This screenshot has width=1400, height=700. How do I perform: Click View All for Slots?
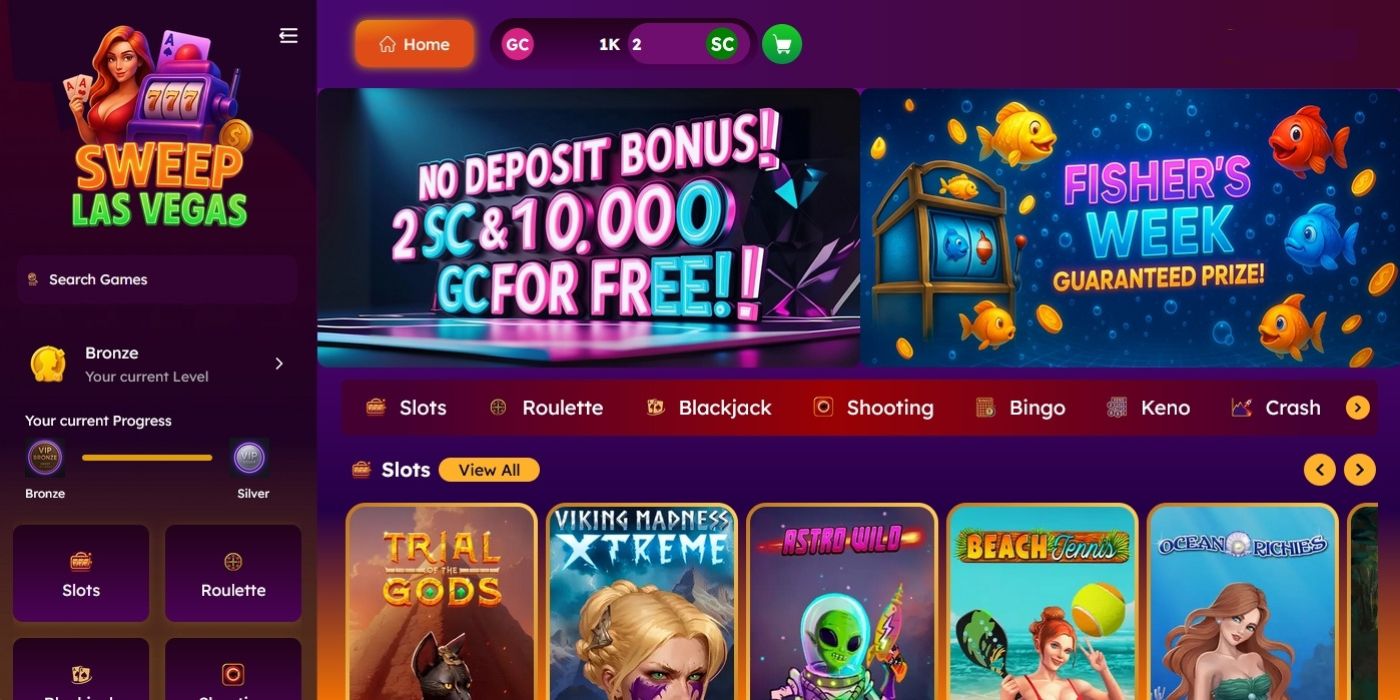(x=489, y=470)
